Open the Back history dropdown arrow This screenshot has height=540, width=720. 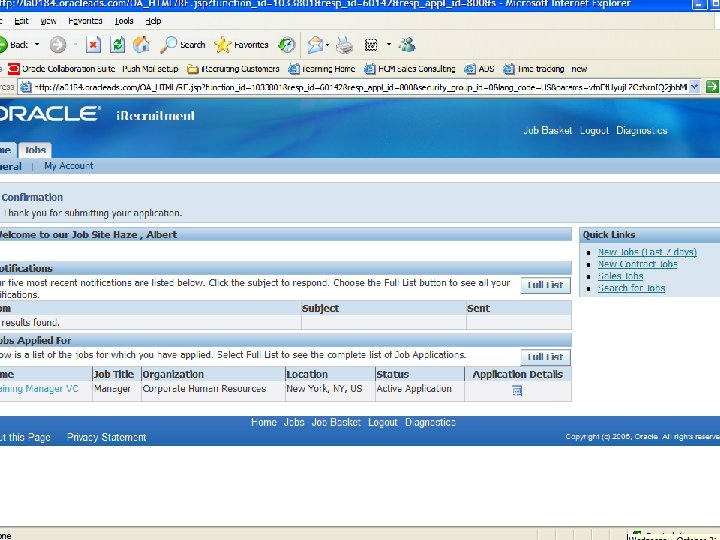(37, 45)
